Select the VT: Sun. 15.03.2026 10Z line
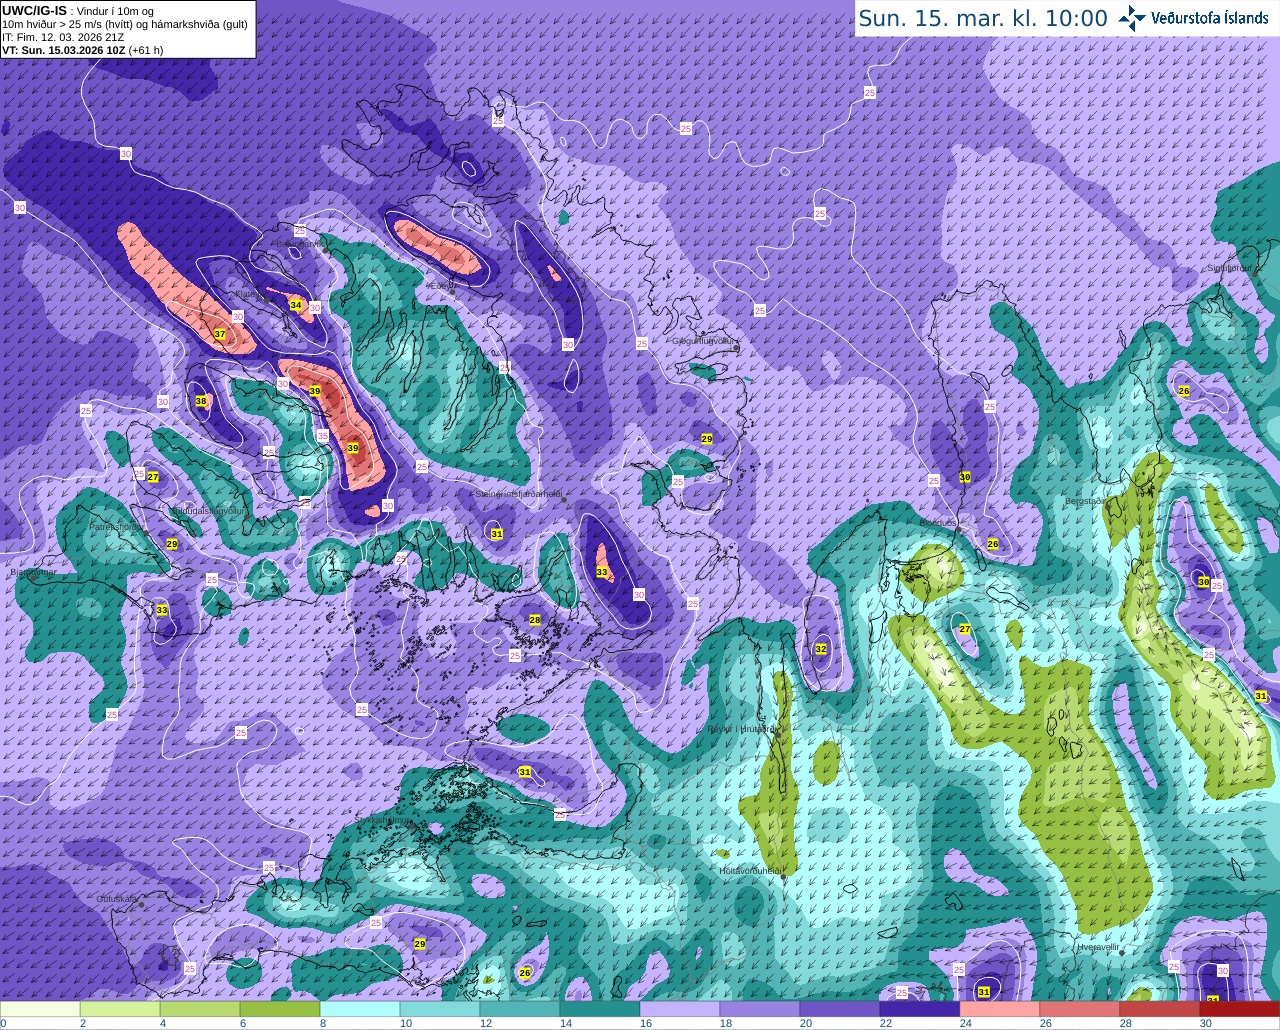Screen dimensions: 1280x1030 pos(63,50)
